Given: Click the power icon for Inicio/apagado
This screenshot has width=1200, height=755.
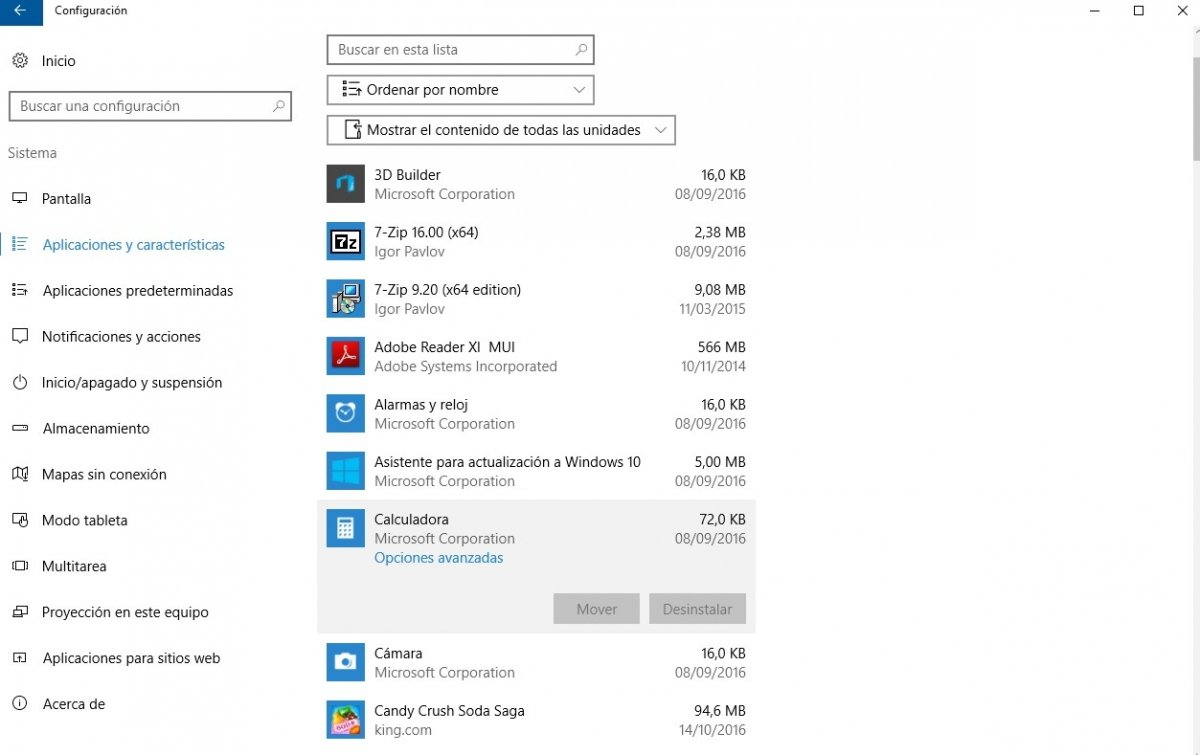Looking at the screenshot, I should [20, 383].
